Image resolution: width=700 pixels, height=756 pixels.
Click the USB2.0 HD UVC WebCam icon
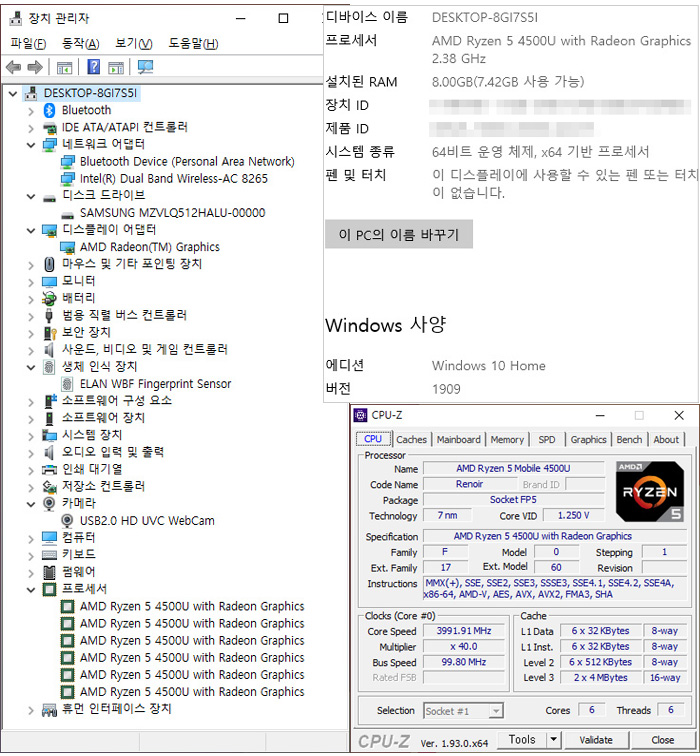tap(68, 521)
